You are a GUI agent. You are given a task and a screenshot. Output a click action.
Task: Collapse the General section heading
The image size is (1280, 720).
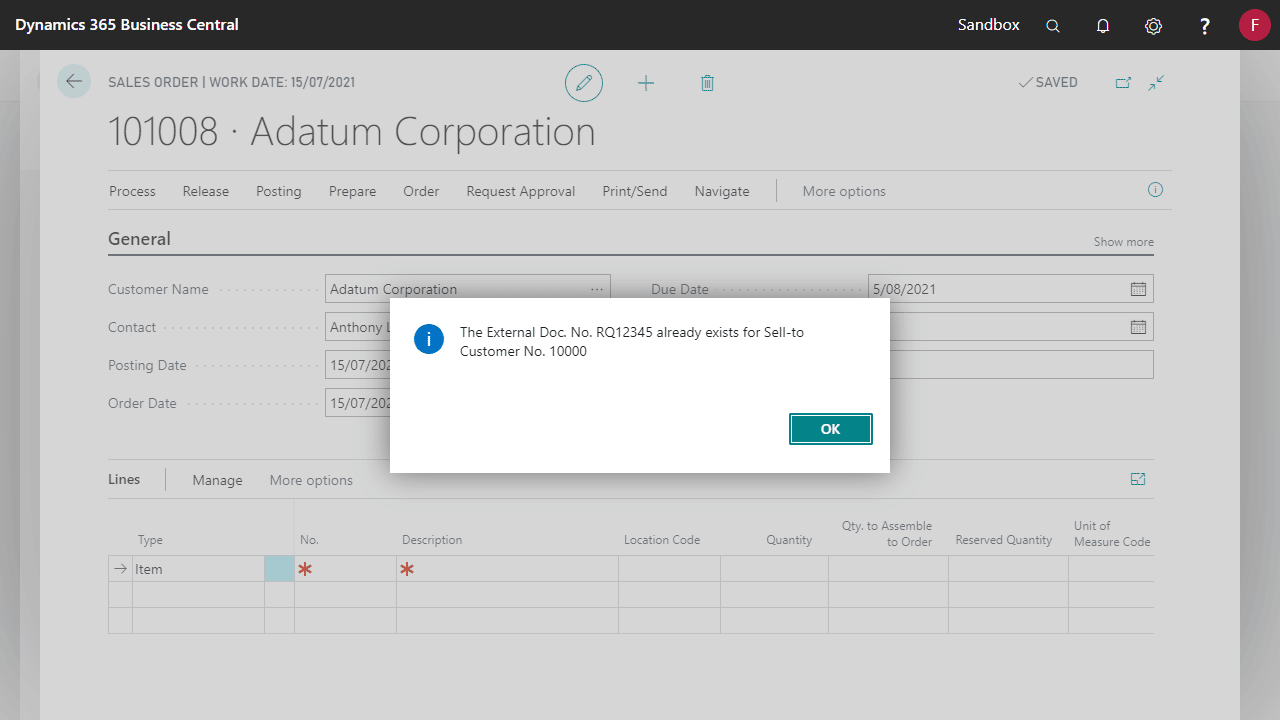pyautogui.click(x=139, y=239)
